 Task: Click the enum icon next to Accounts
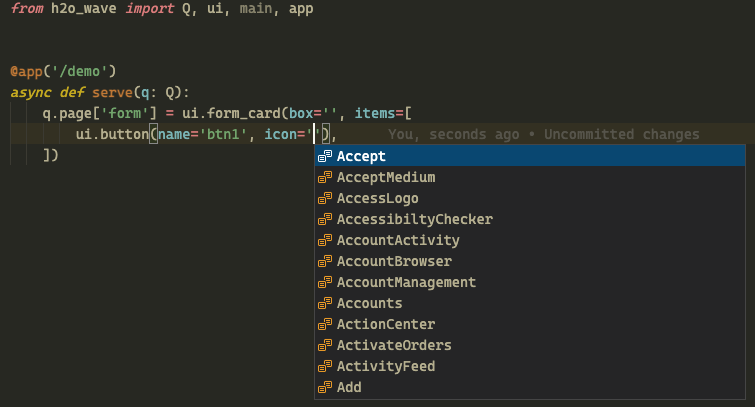(x=325, y=303)
